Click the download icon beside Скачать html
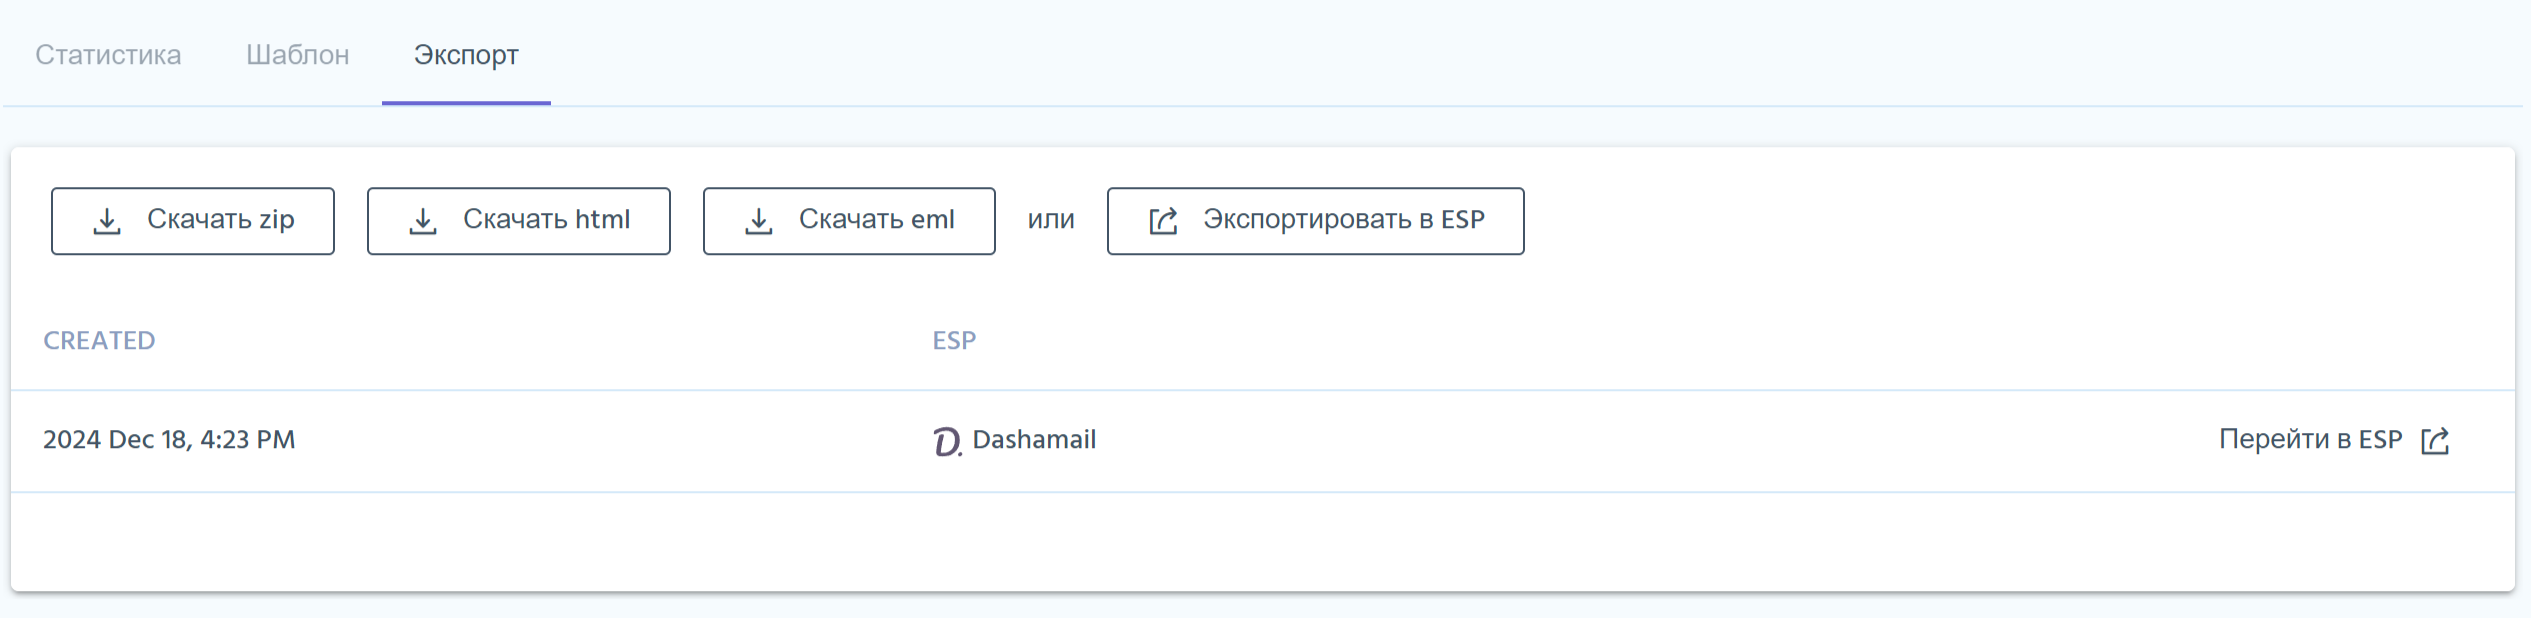2531x618 pixels. (x=423, y=221)
